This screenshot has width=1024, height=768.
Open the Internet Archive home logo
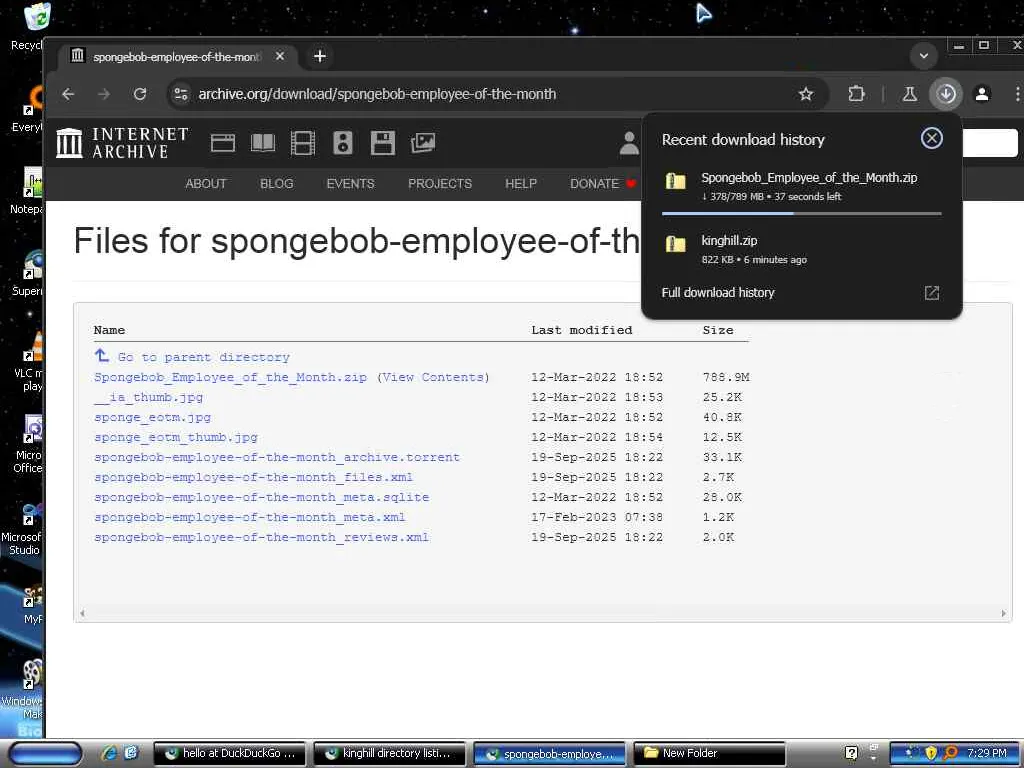point(122,142)
